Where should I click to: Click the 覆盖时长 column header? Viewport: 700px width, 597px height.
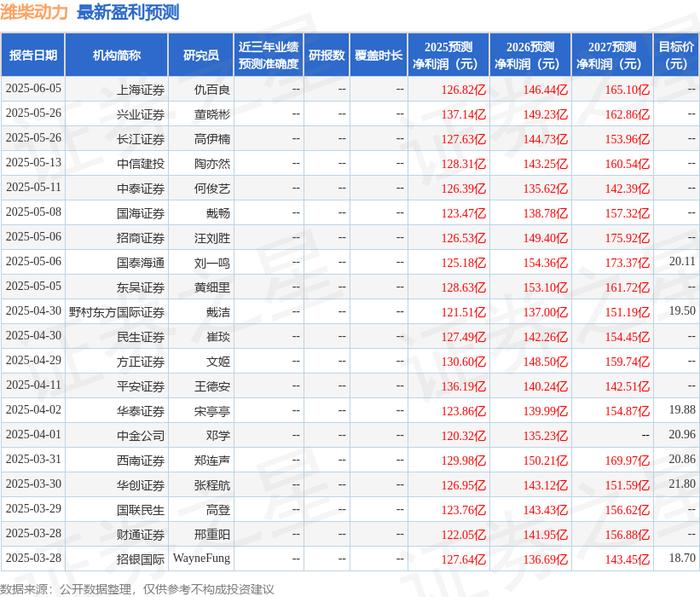pos(379,55)
